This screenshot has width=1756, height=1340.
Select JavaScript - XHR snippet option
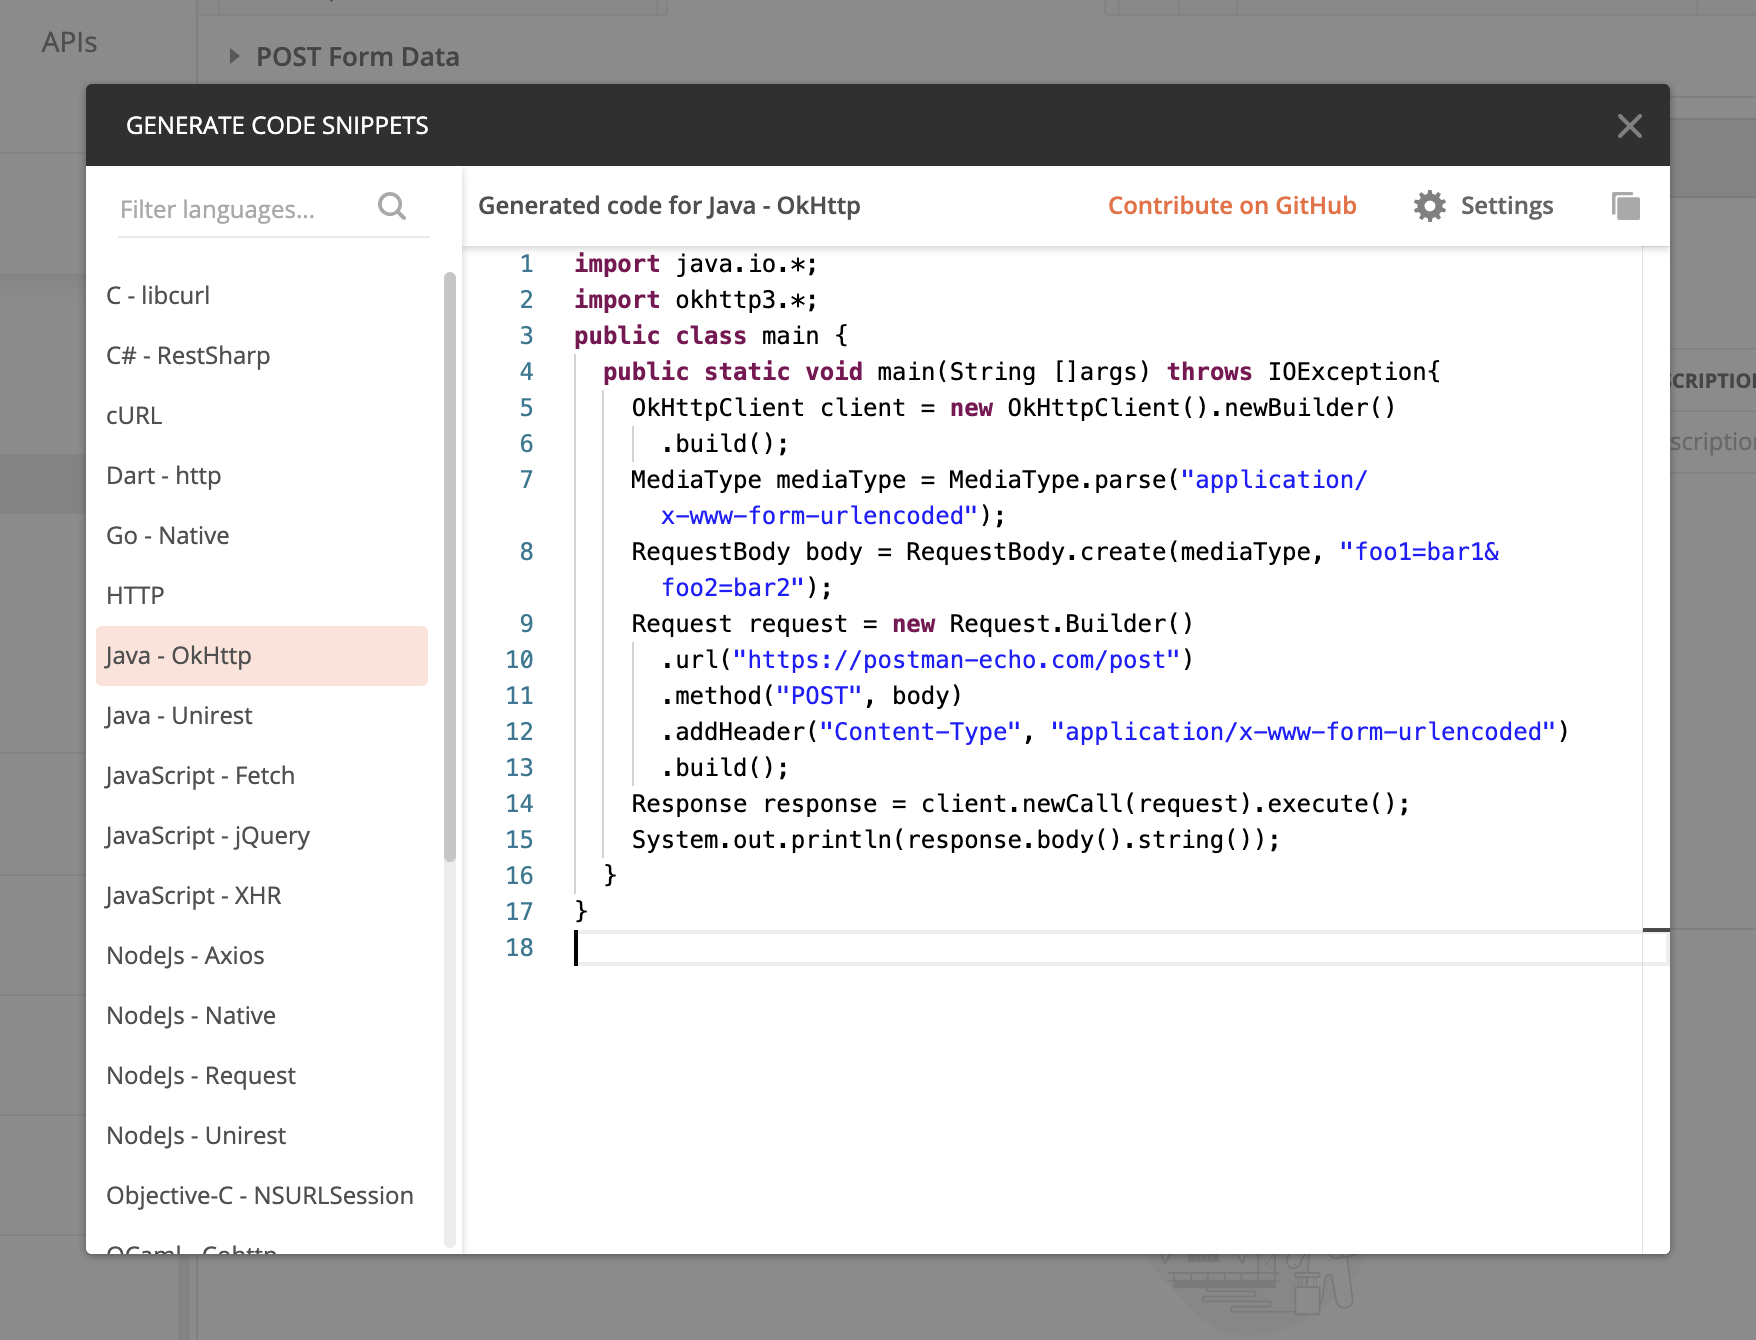click(193, 895)
